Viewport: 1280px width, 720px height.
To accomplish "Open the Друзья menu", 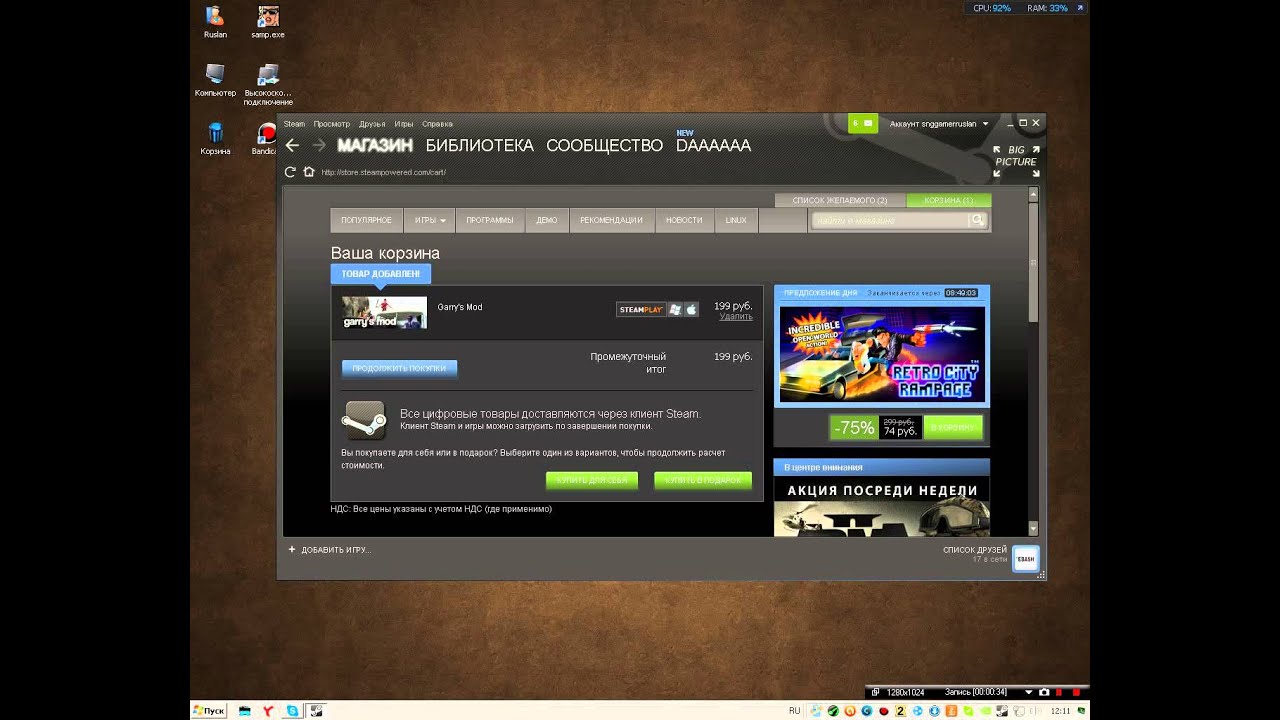I will (x=372, y=124).
